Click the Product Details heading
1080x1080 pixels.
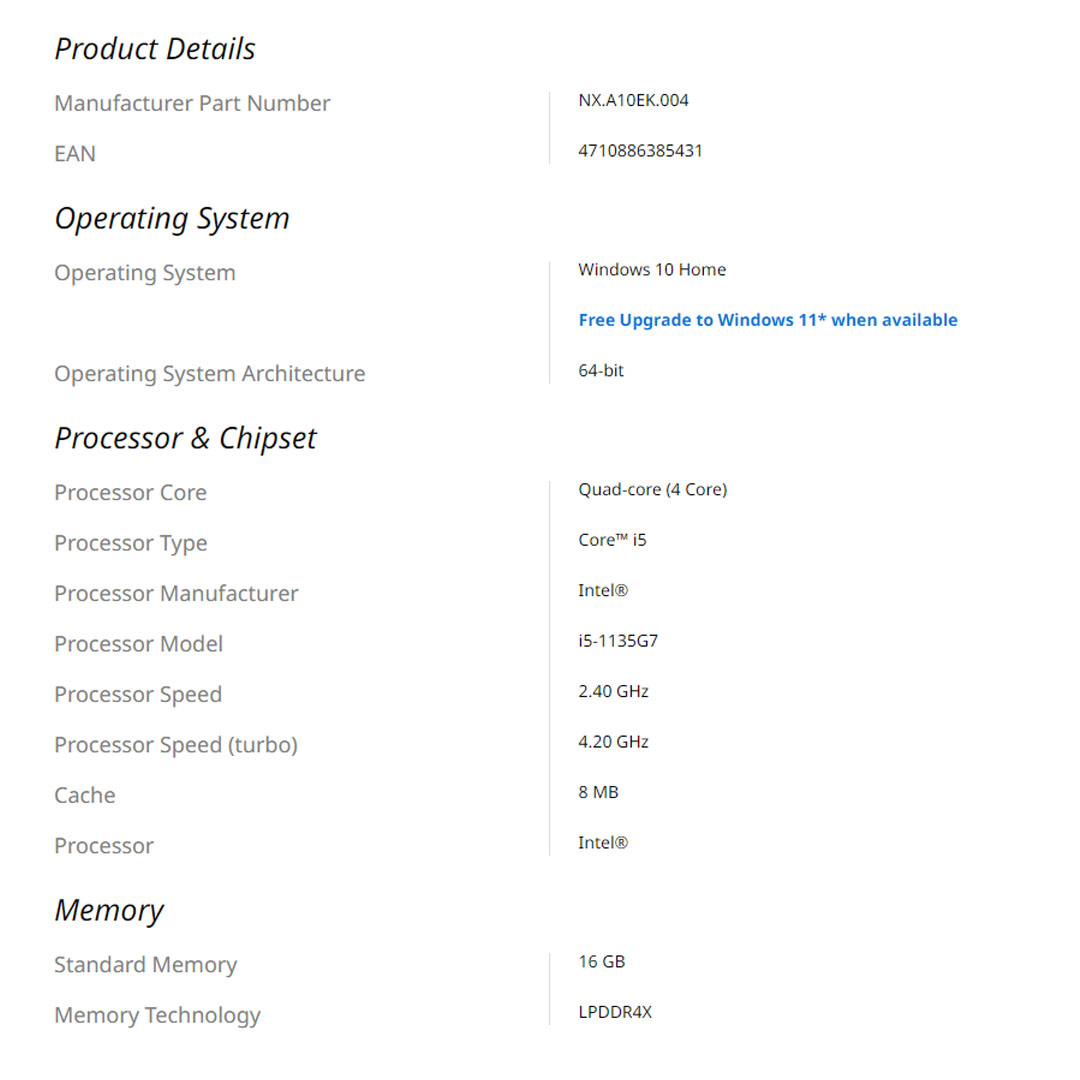tap(155, 49)
